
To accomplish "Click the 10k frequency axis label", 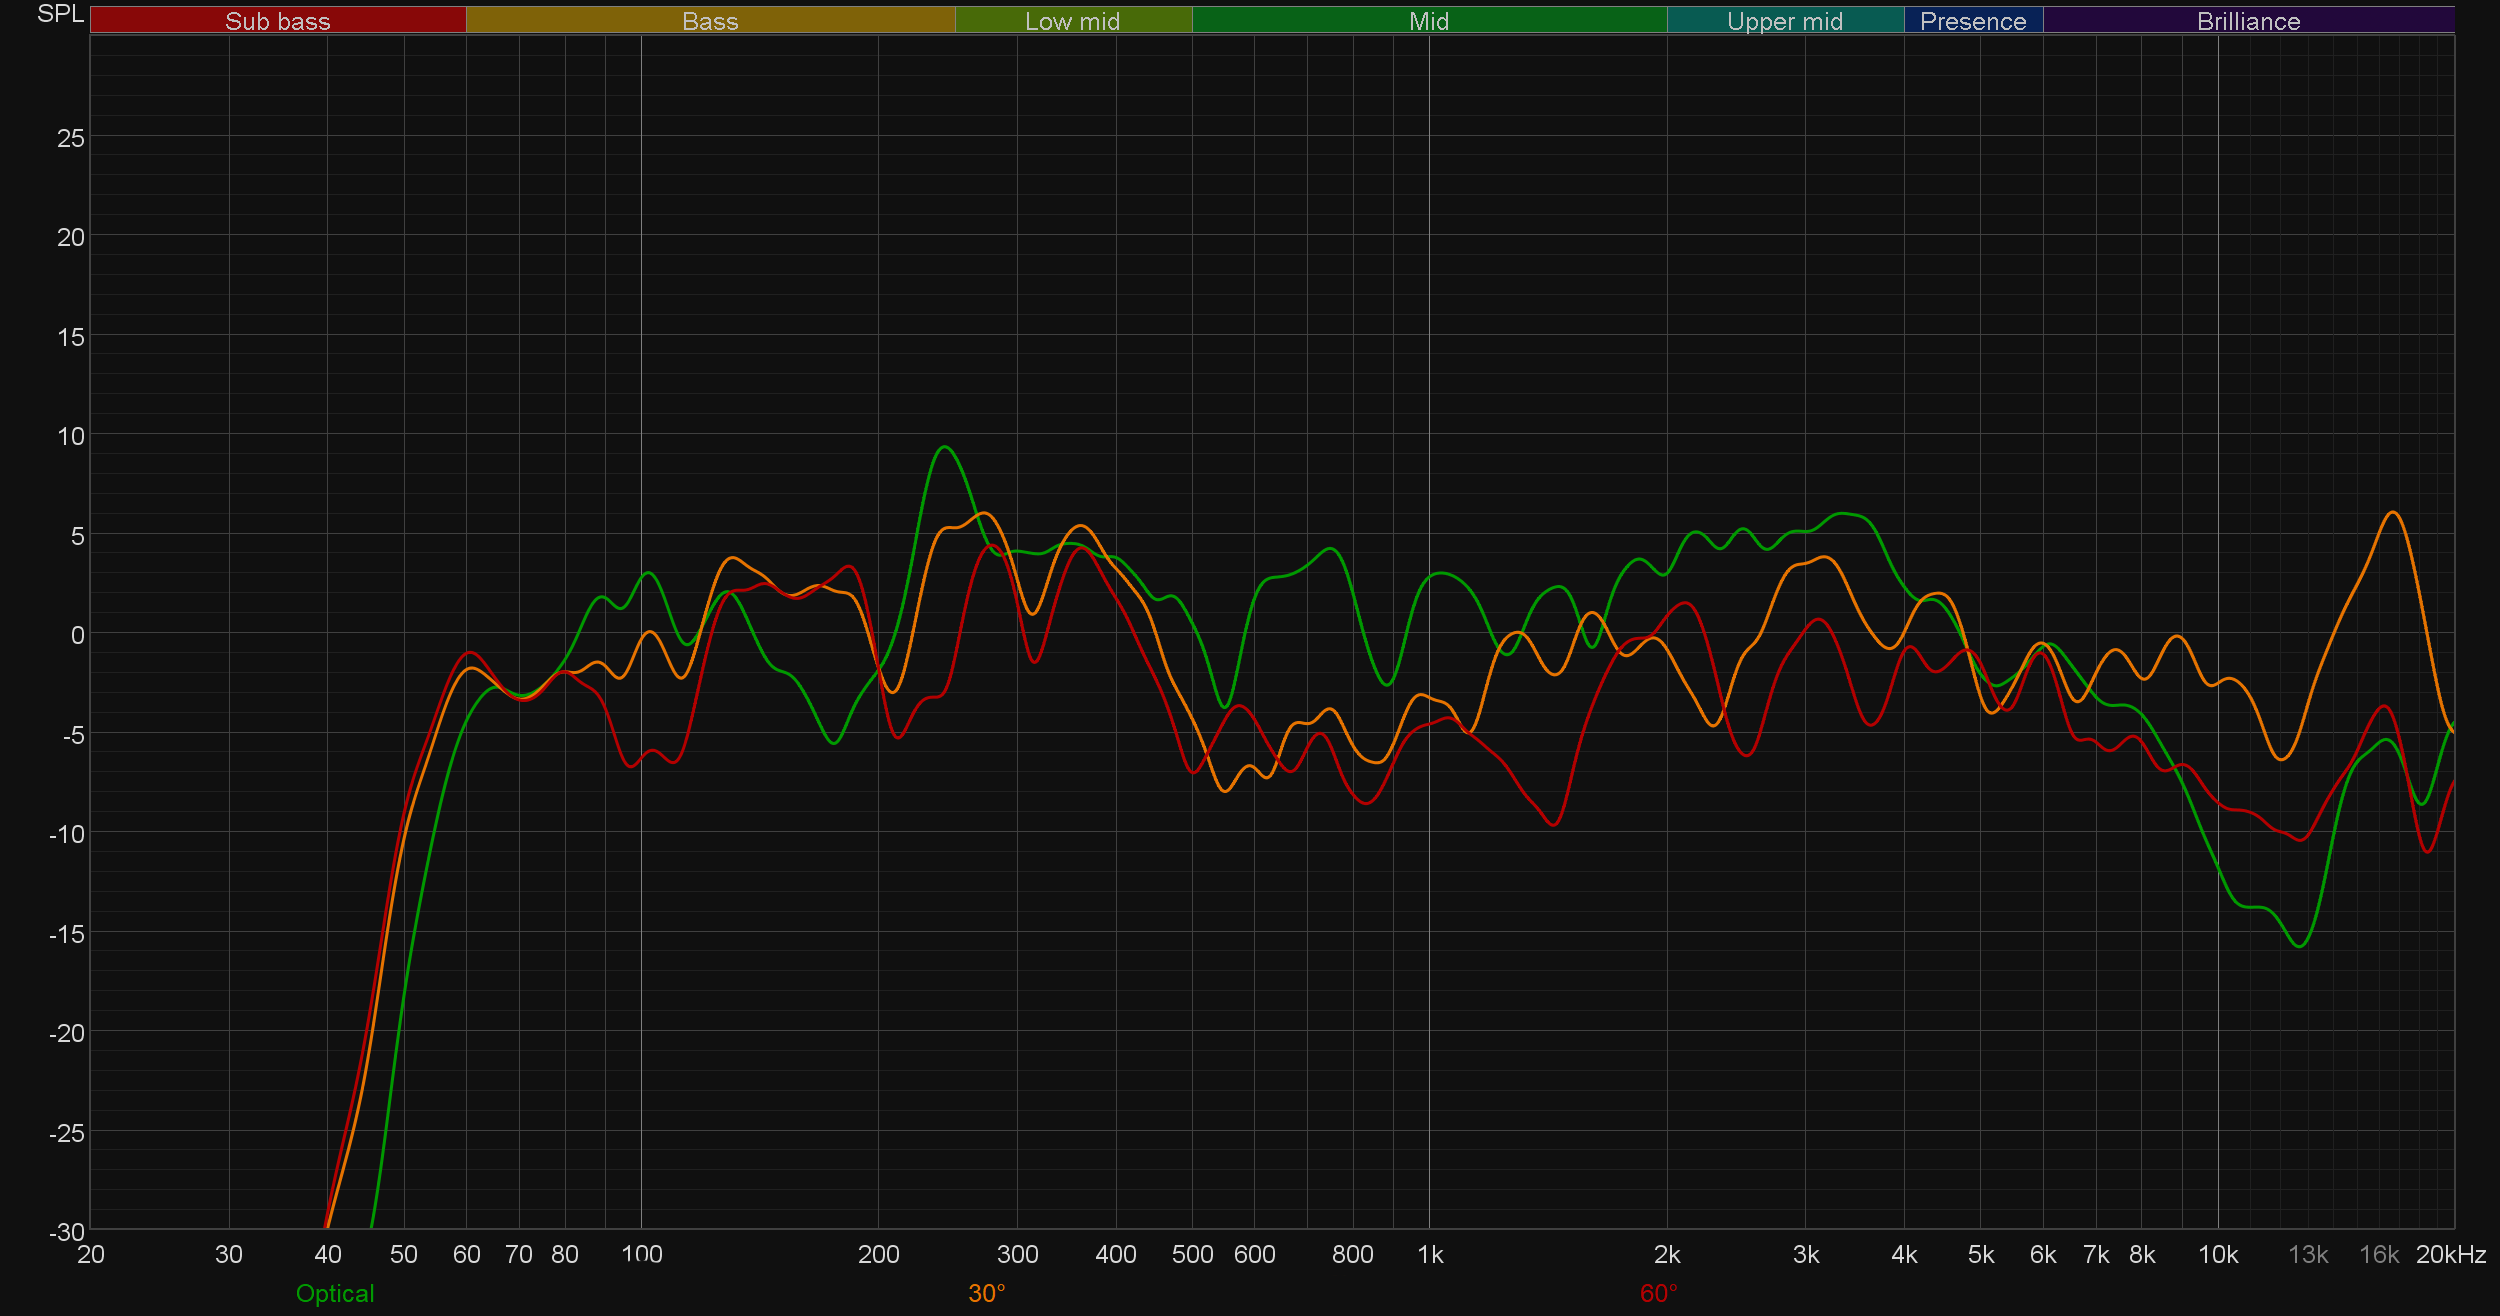I will 2217,1254.
